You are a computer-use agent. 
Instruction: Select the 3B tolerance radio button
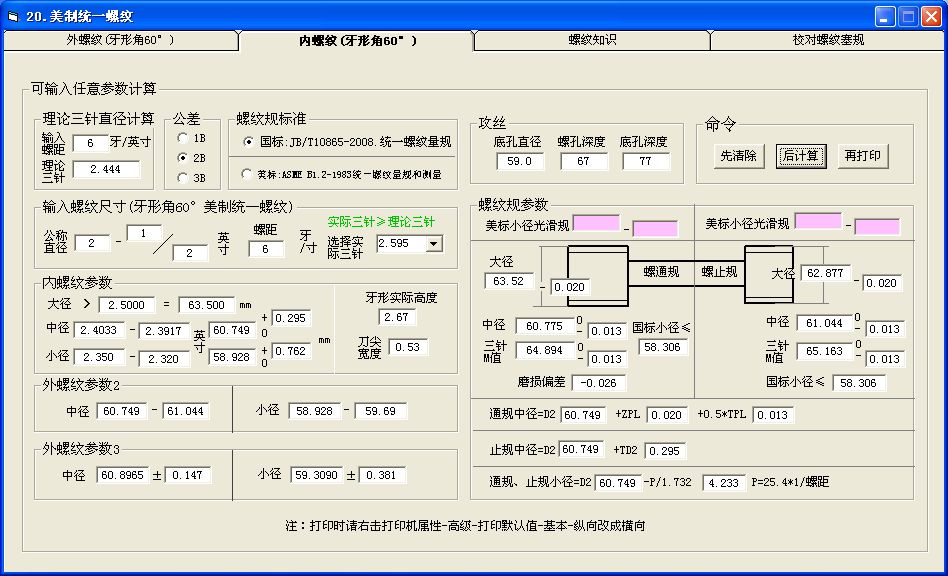tap(183, 178)
